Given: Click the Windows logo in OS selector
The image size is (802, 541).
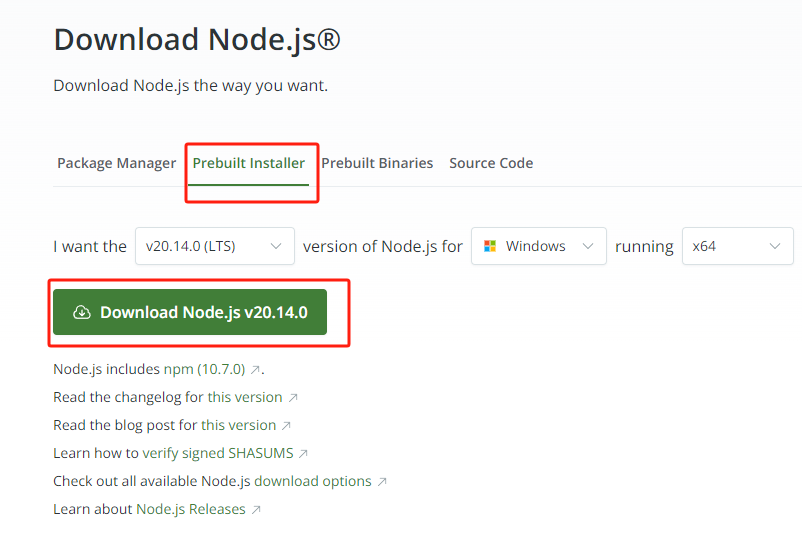Looking at the screenshot, I should tap(490, 246).
